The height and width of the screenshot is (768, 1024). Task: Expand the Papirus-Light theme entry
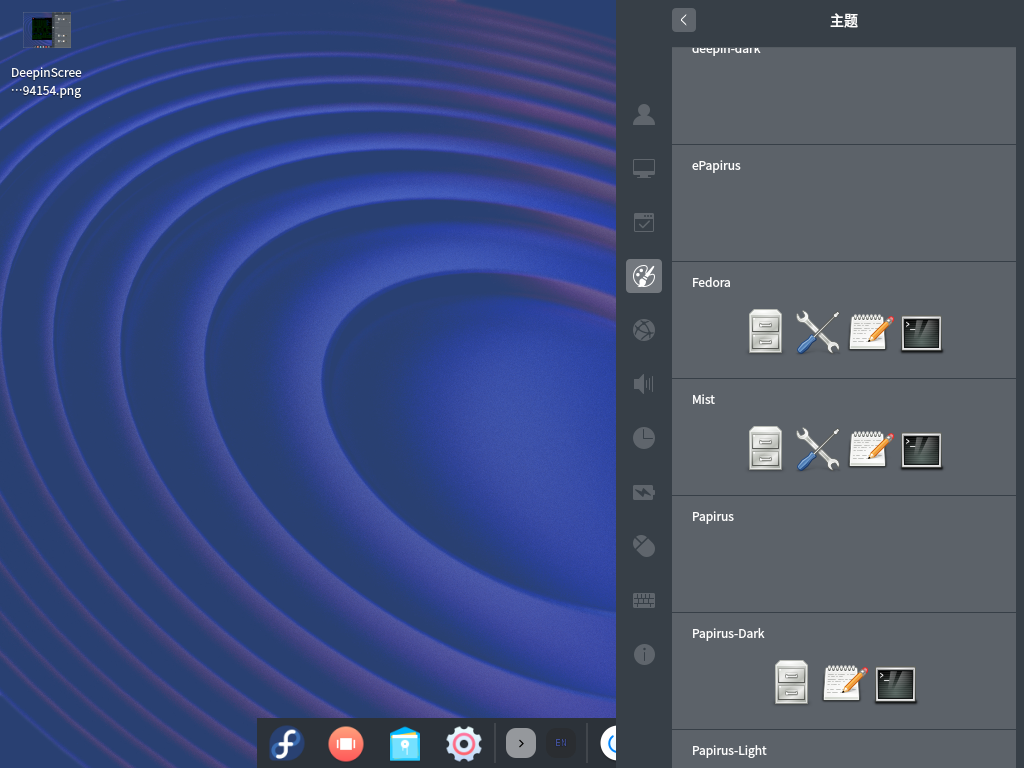click(844, 750)
